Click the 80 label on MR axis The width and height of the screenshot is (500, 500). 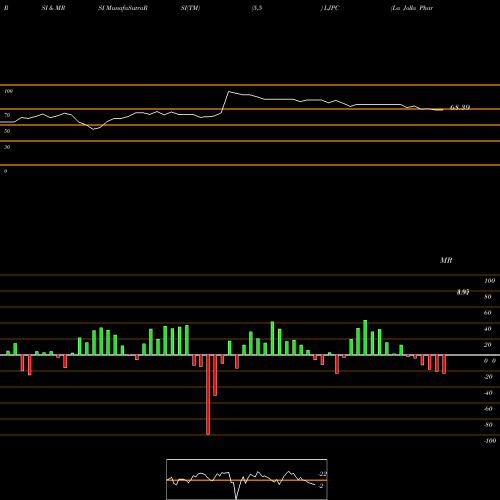[x=488, y=297]
